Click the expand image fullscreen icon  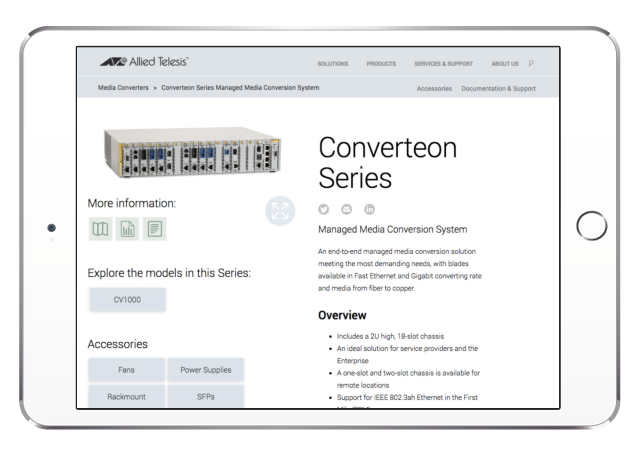pos(281,211)
